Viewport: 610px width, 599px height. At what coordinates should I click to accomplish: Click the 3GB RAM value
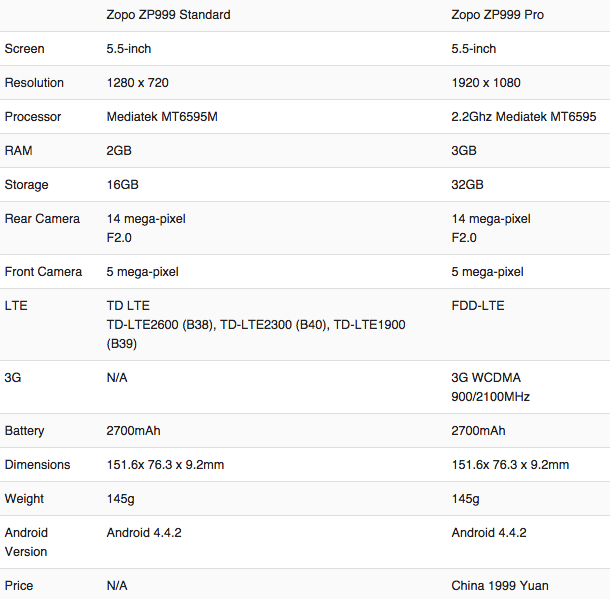(x=464, y=151)
